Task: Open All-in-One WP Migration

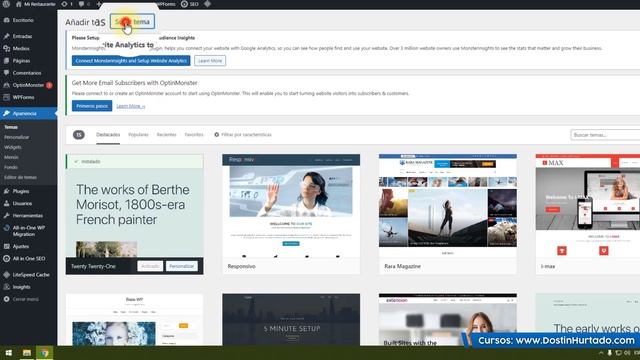Action: [x=29, y=231]
